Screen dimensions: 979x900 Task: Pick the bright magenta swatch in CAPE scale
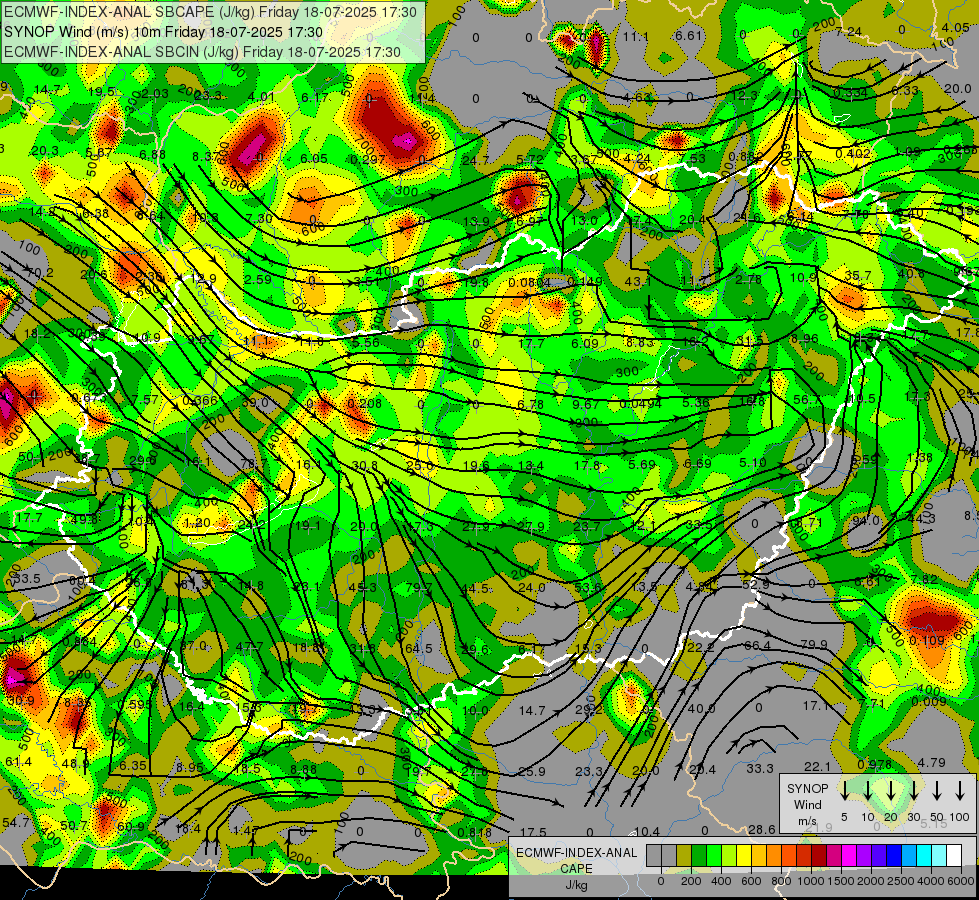pos(849,855)
